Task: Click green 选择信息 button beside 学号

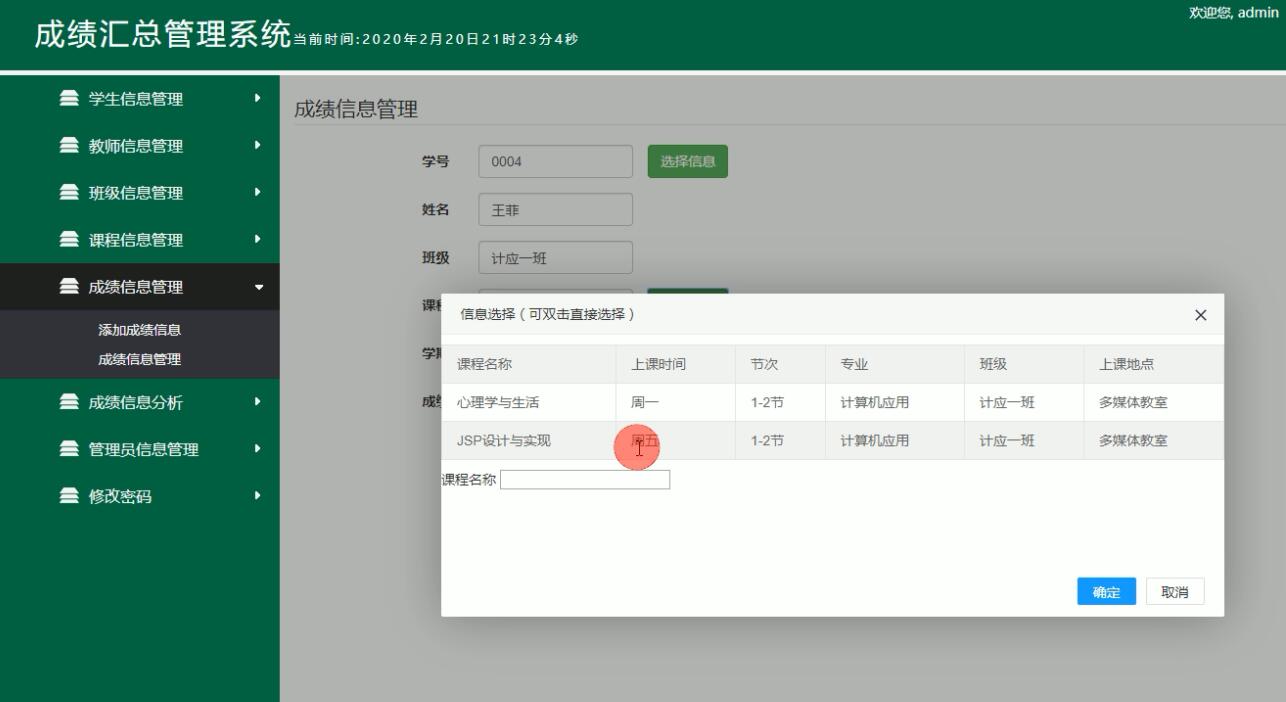Action: click(x=688, y=162)
